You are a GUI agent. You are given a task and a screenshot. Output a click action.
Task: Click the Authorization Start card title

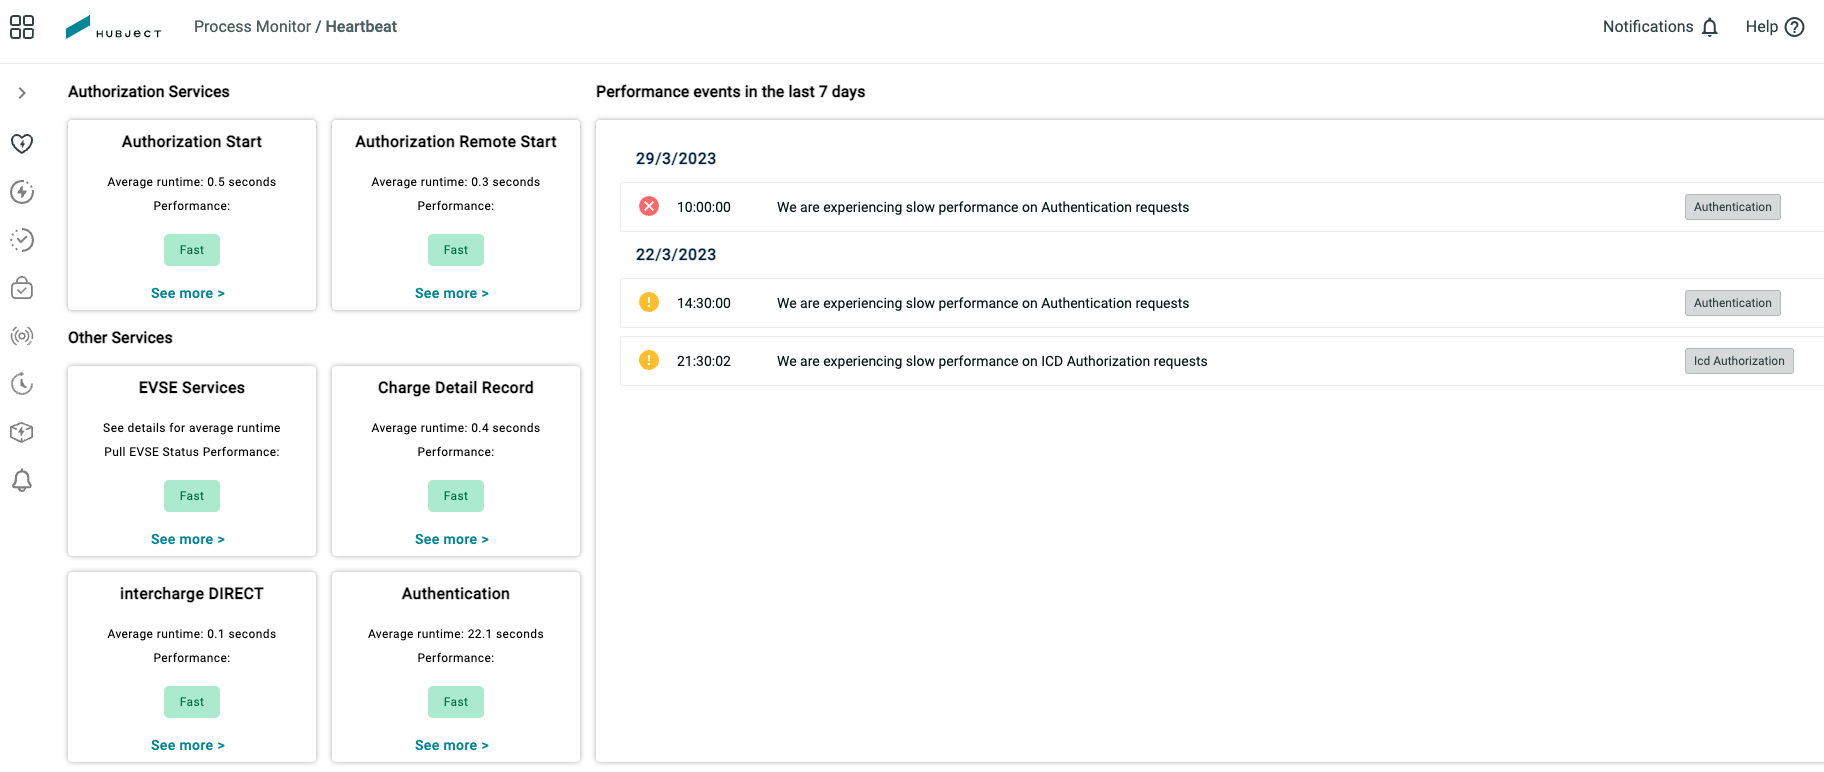192,142
